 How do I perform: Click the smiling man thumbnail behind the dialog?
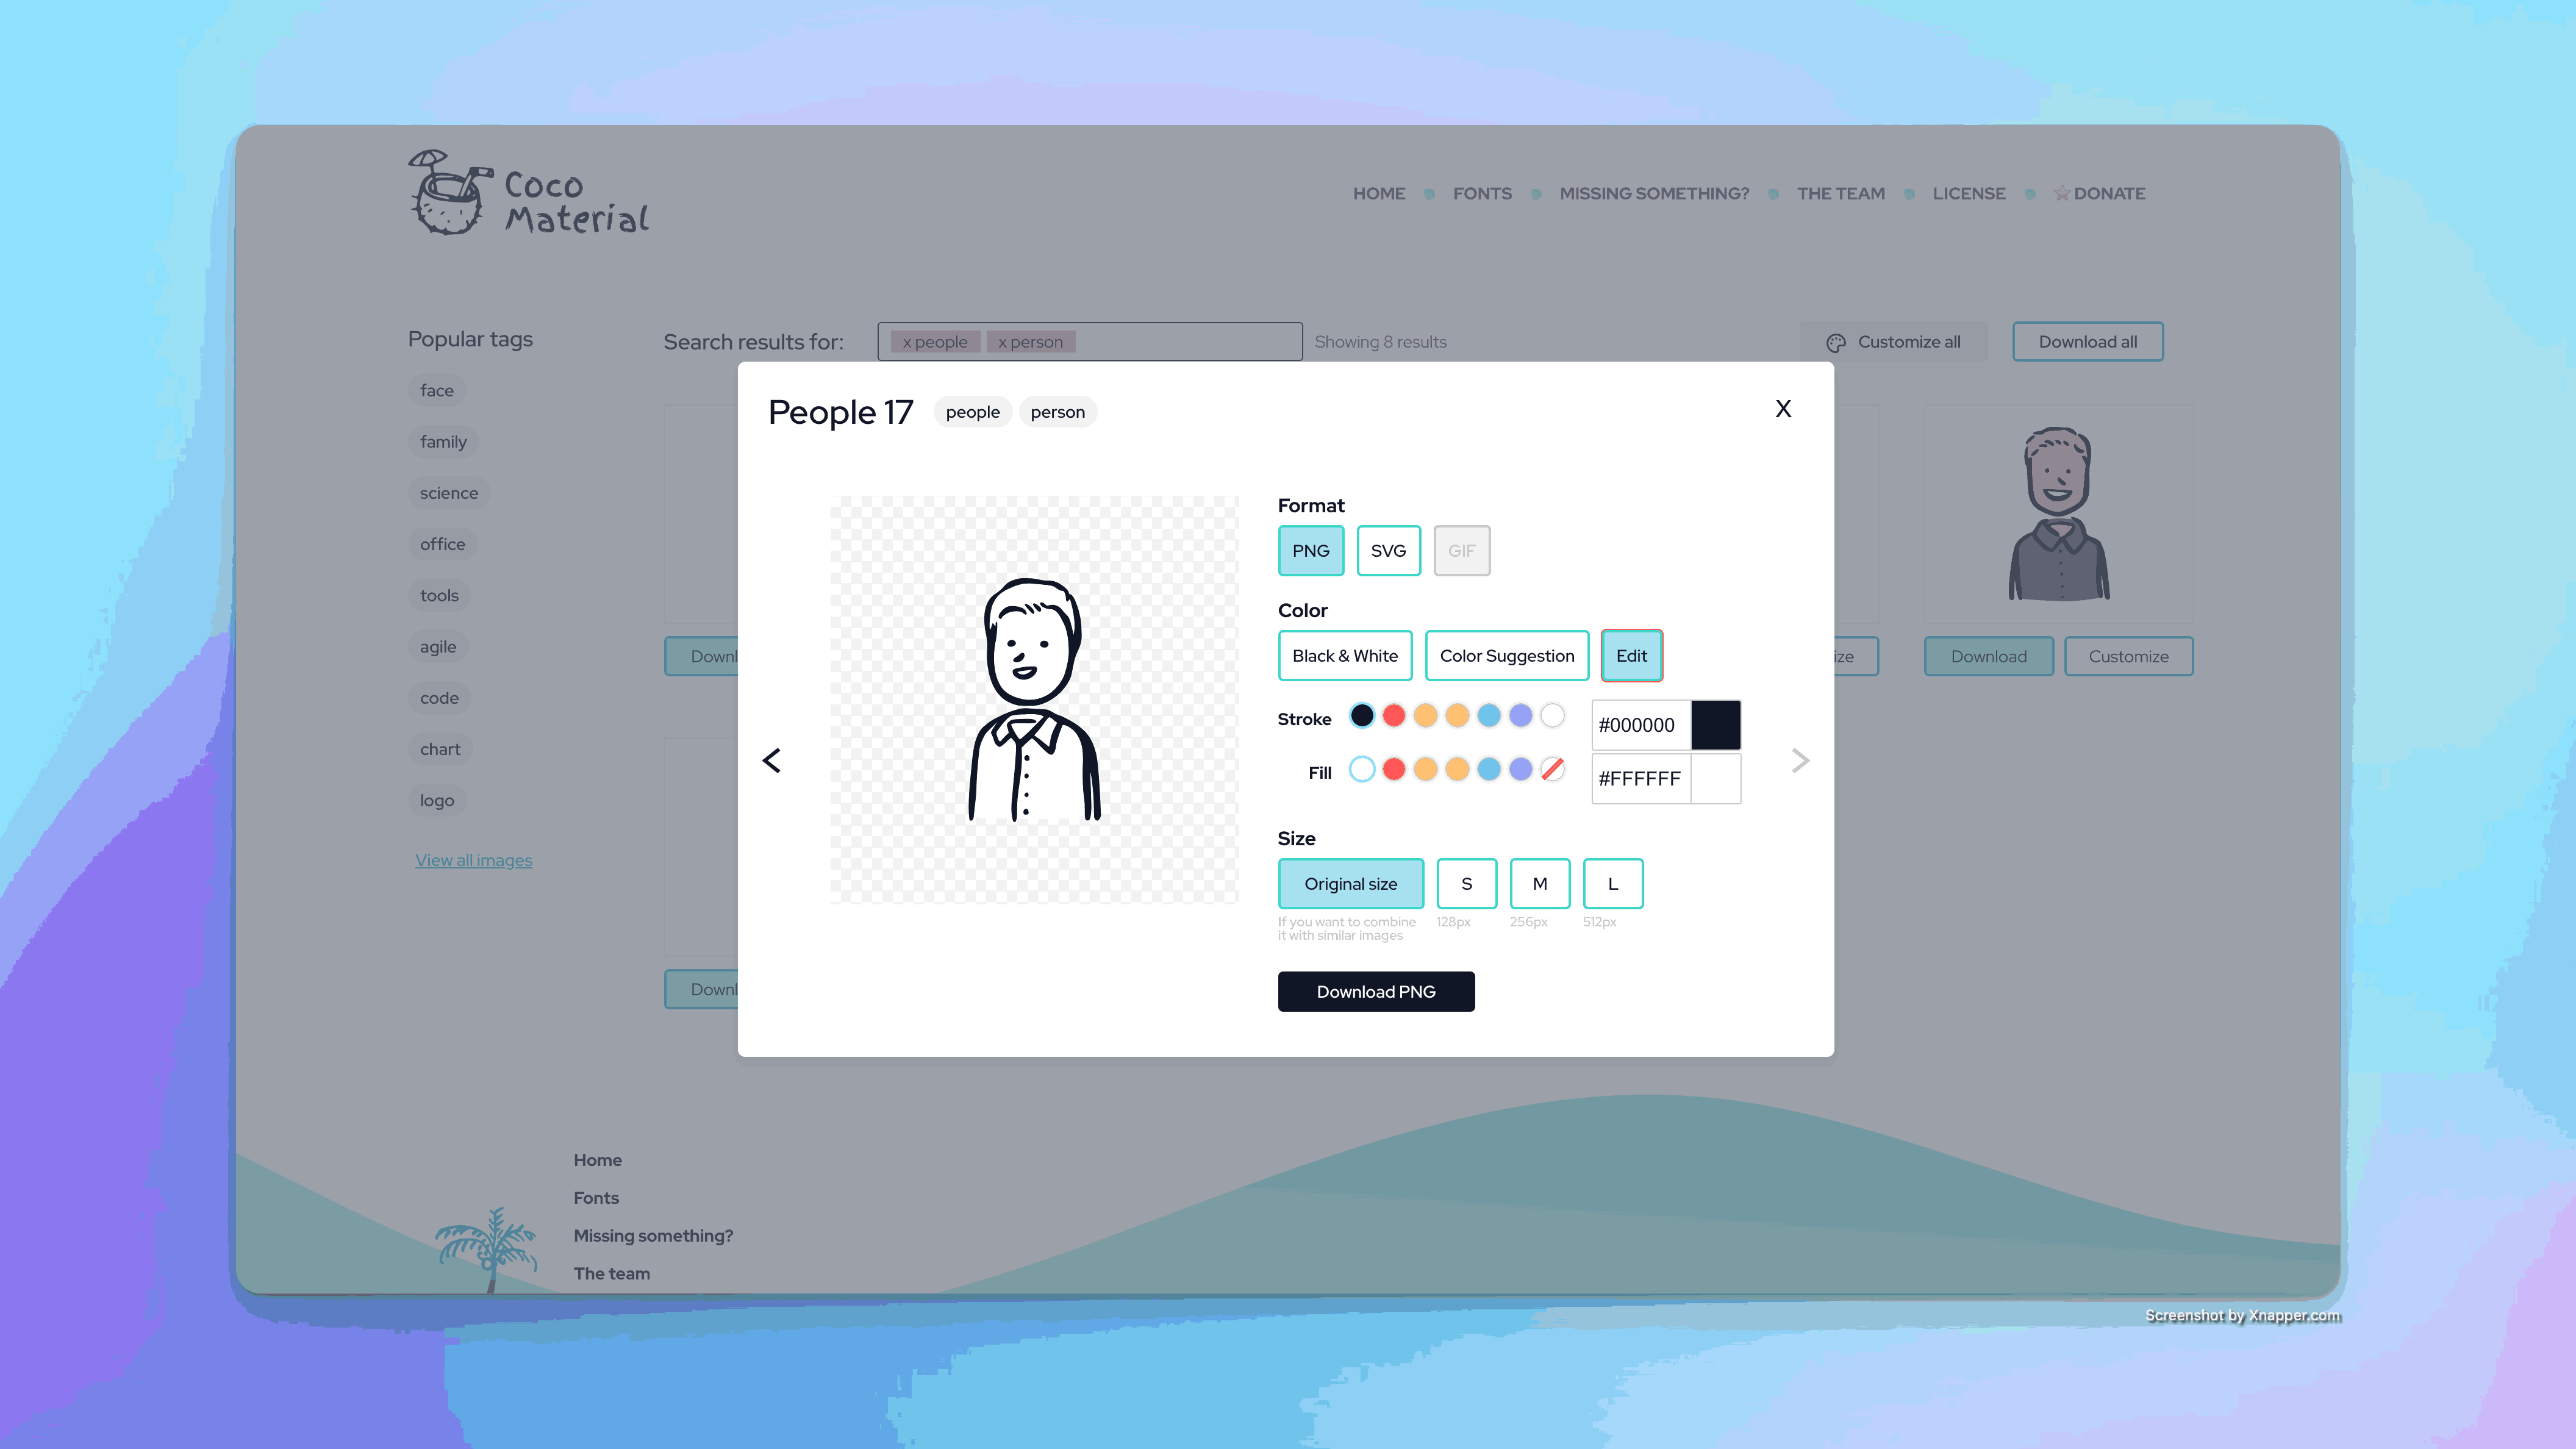pyautogui.click(x=2059, y=514)
